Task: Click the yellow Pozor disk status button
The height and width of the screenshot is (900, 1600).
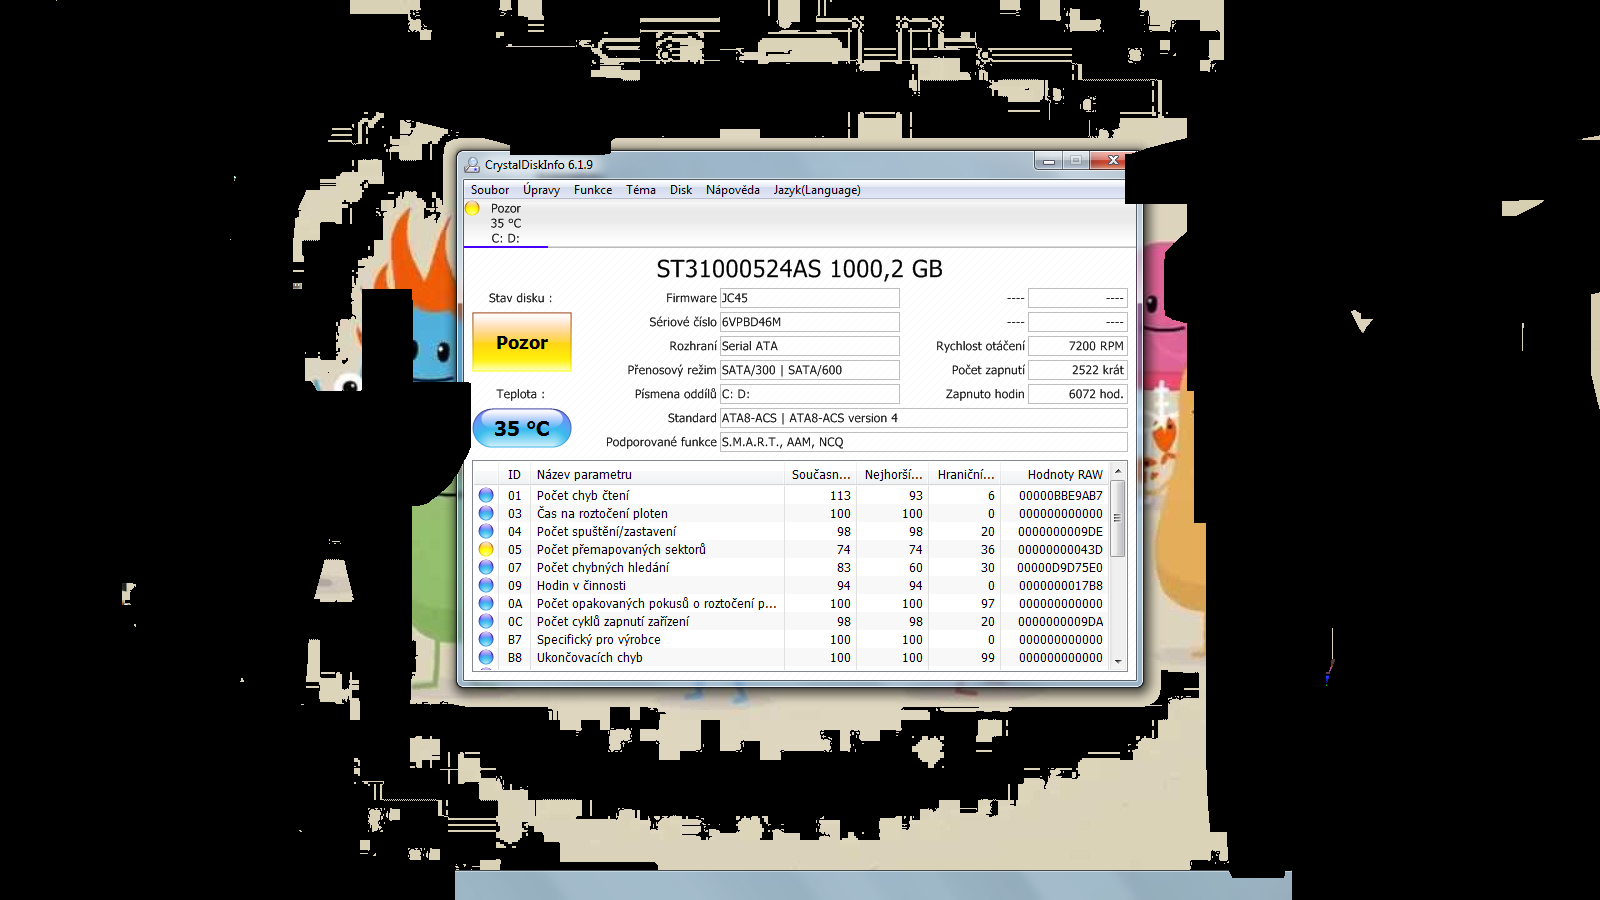Action: (522, 342)
